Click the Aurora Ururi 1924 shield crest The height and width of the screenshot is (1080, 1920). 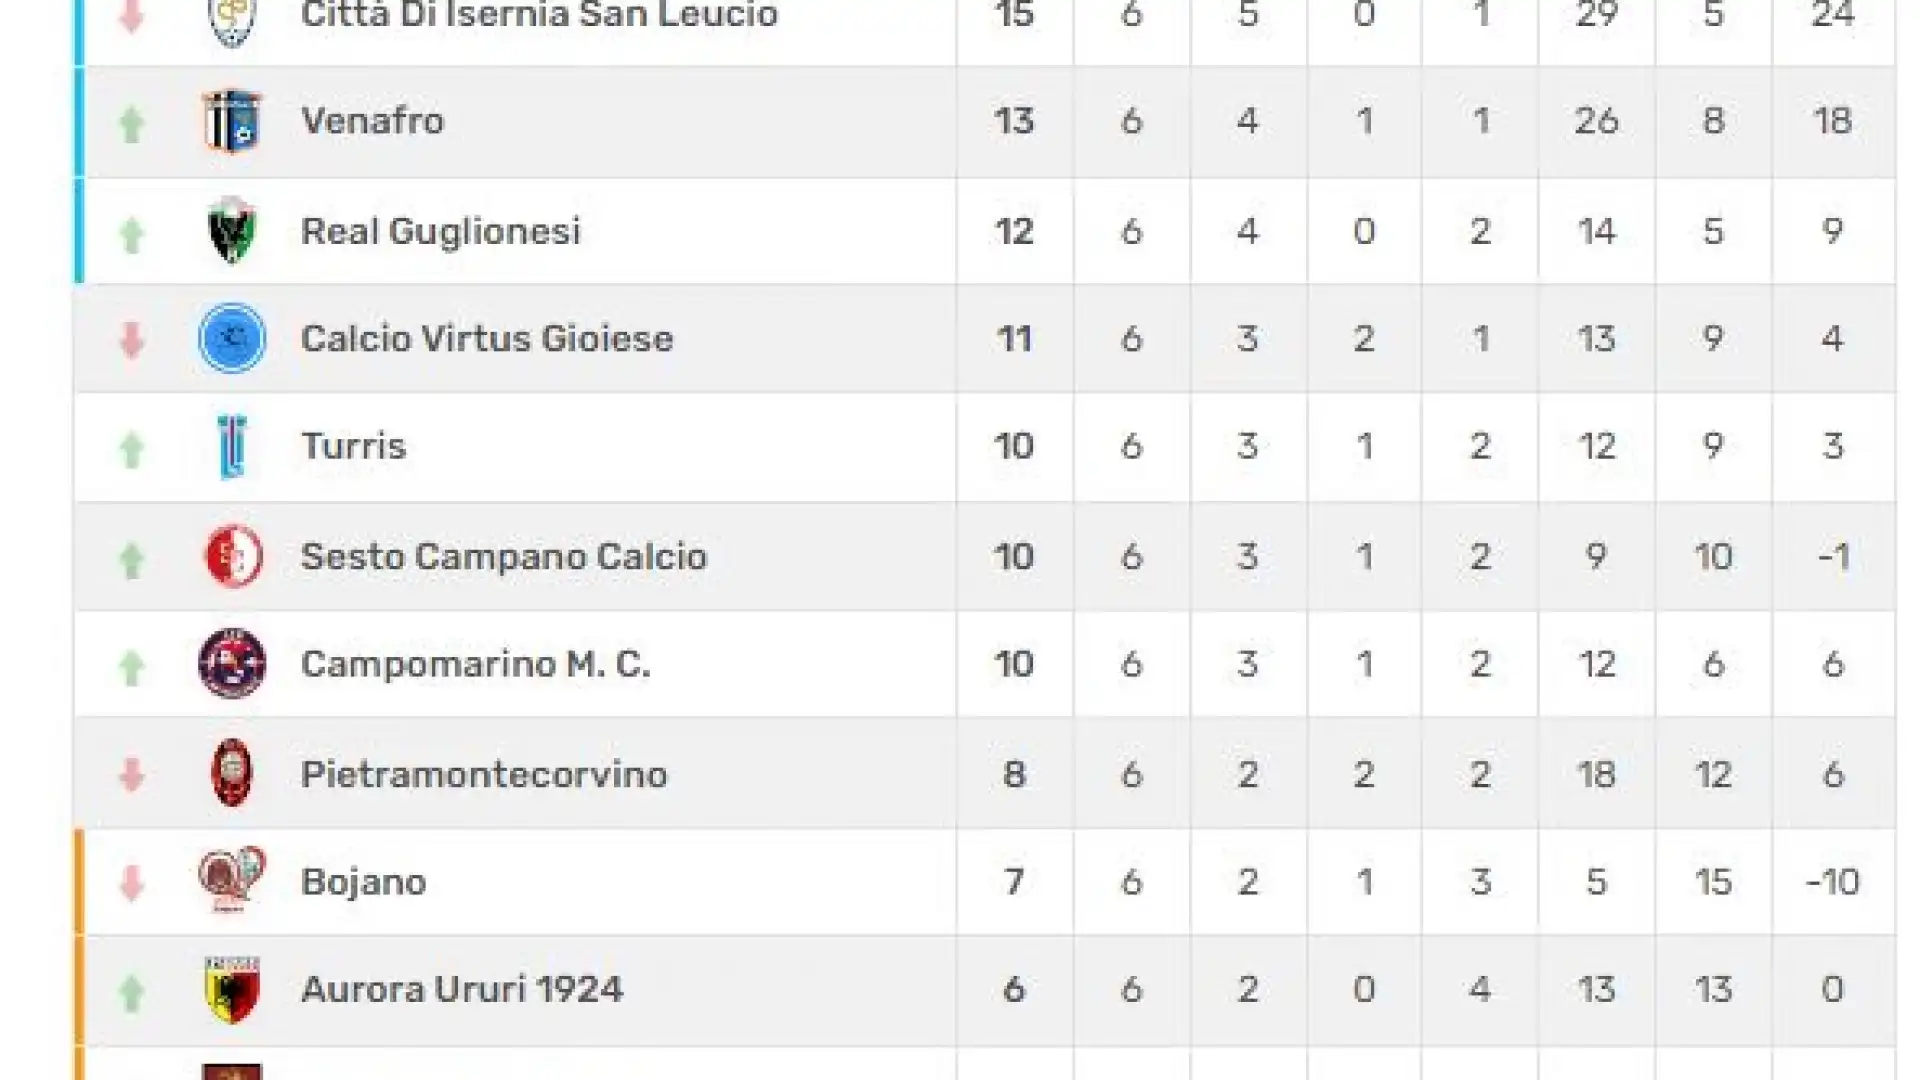pos(232,990)
